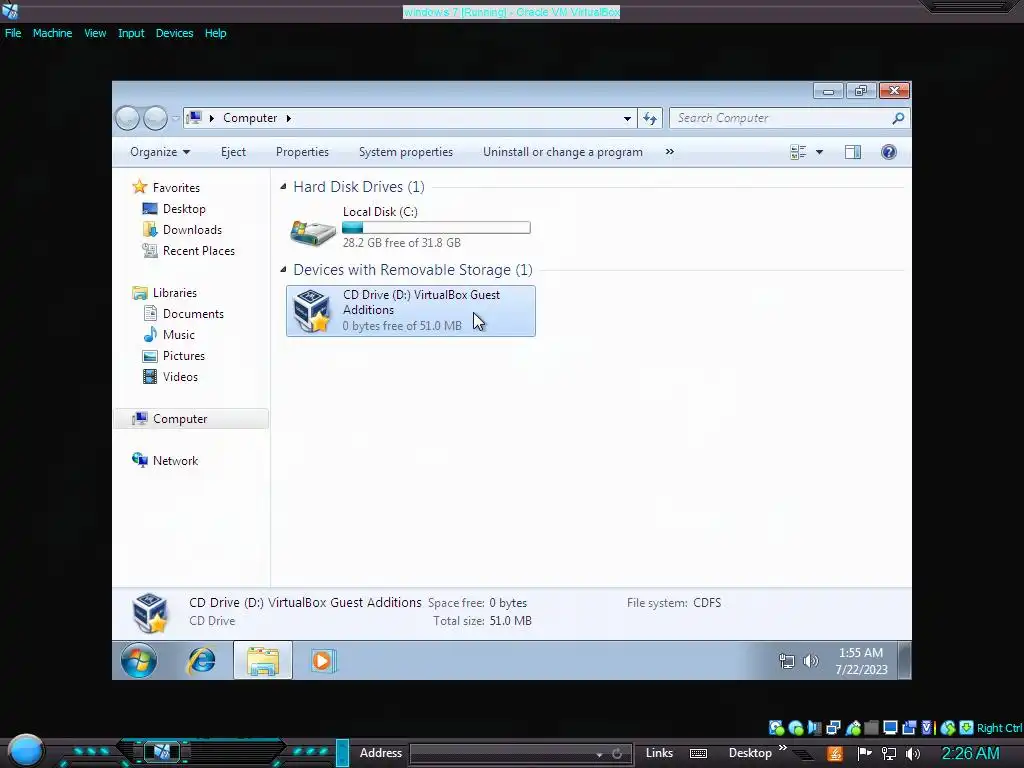
Task: Click VirtualBox optical disk status icon
Action: [795, 728]
